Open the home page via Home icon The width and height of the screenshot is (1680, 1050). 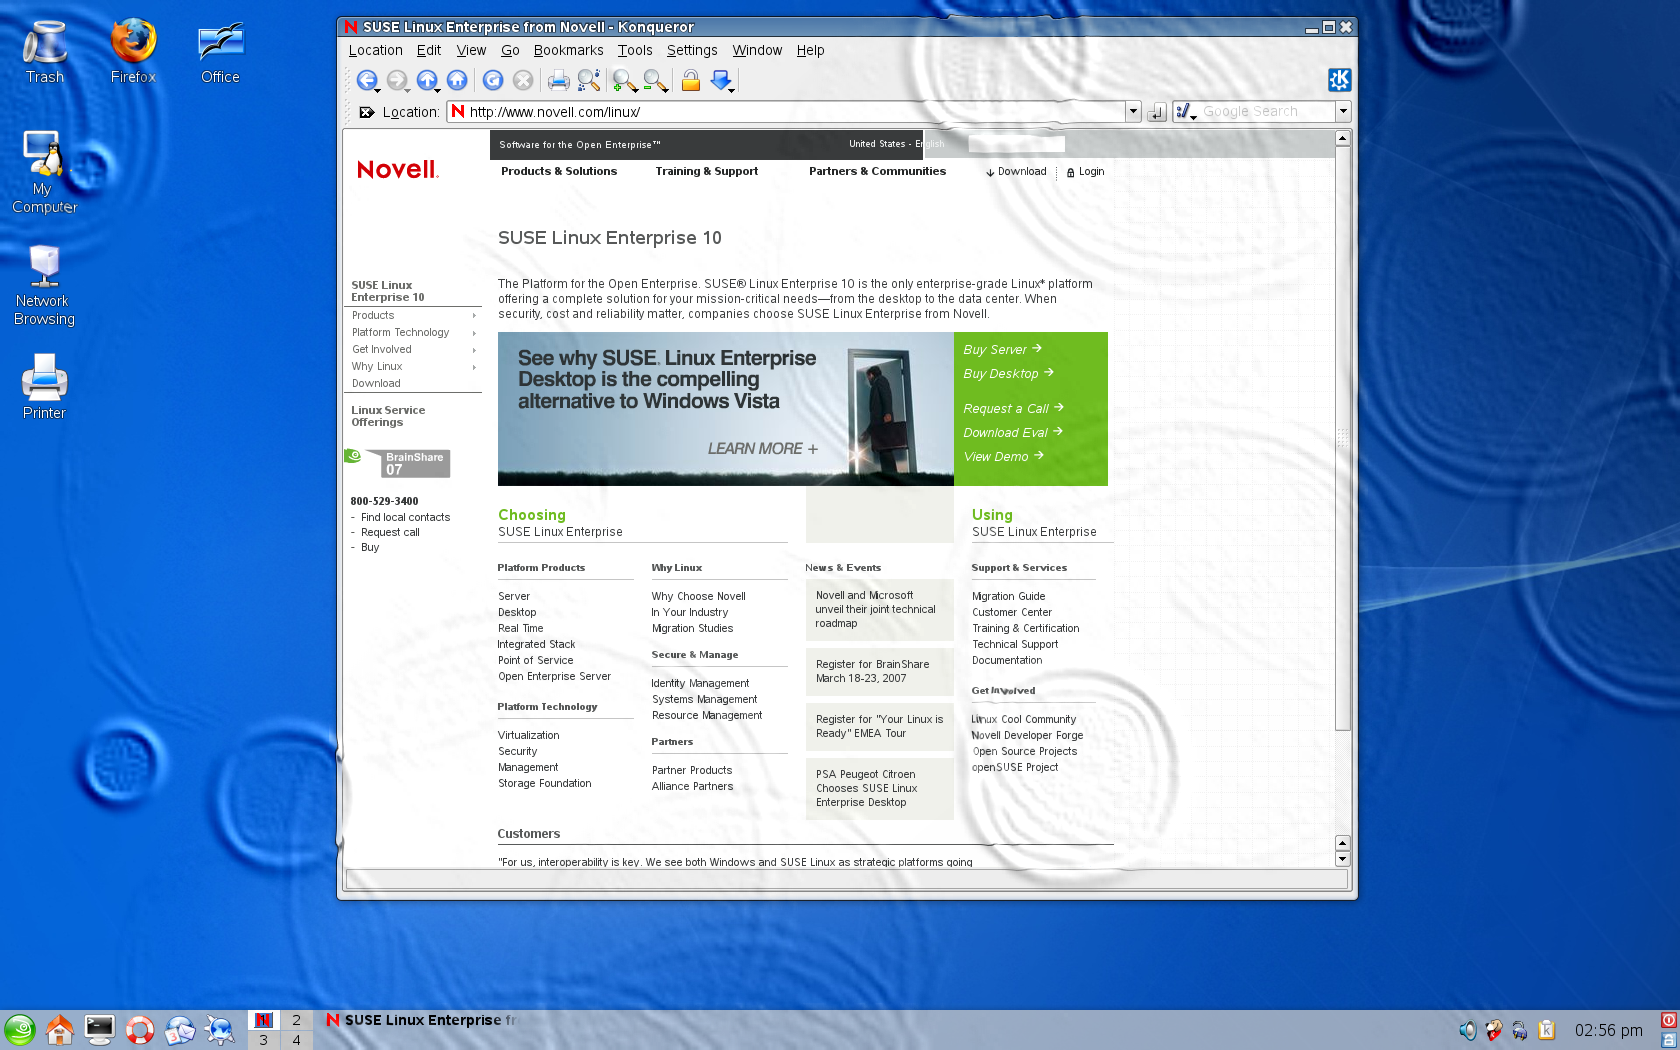click(457, 80)
